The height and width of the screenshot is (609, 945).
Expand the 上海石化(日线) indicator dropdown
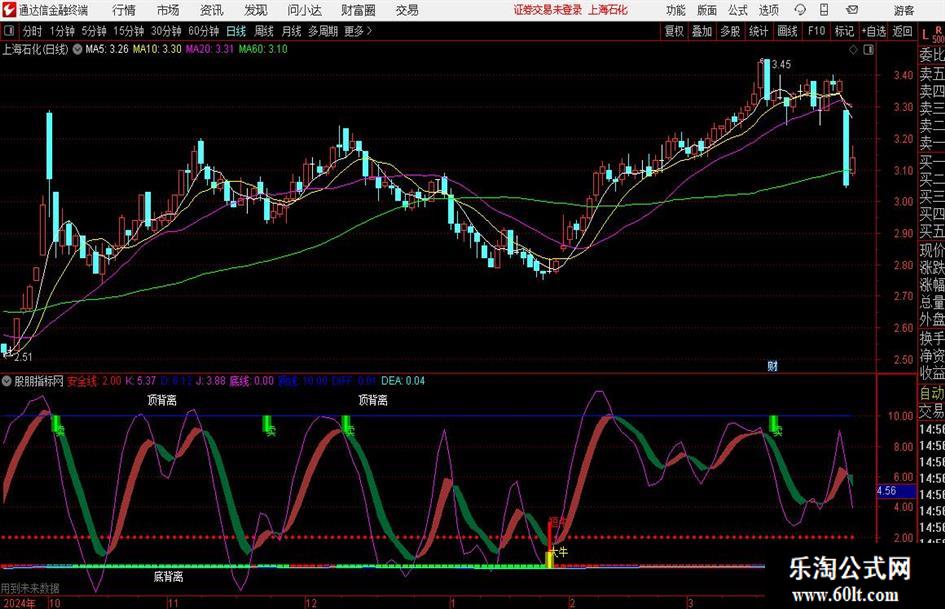(78, 49)
